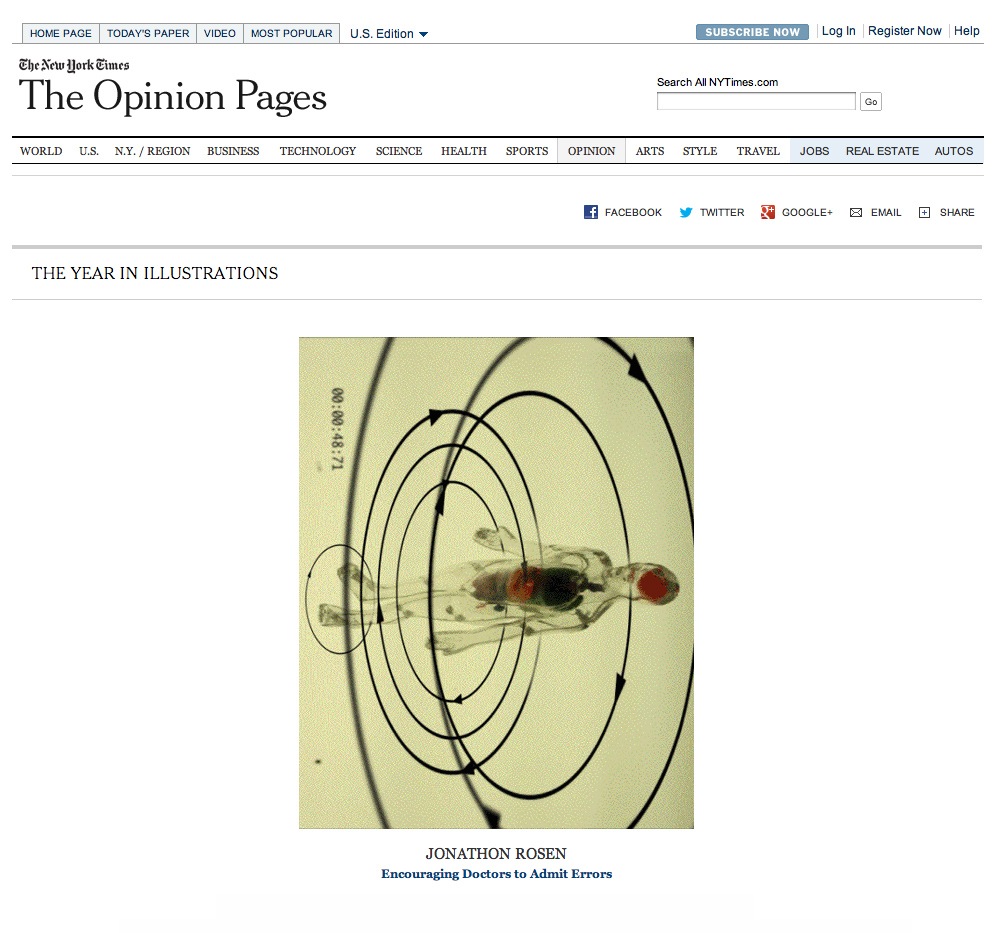Open the Real Estate section
Image resolution: width=996 pixels, height=933 pixels.
882,151
